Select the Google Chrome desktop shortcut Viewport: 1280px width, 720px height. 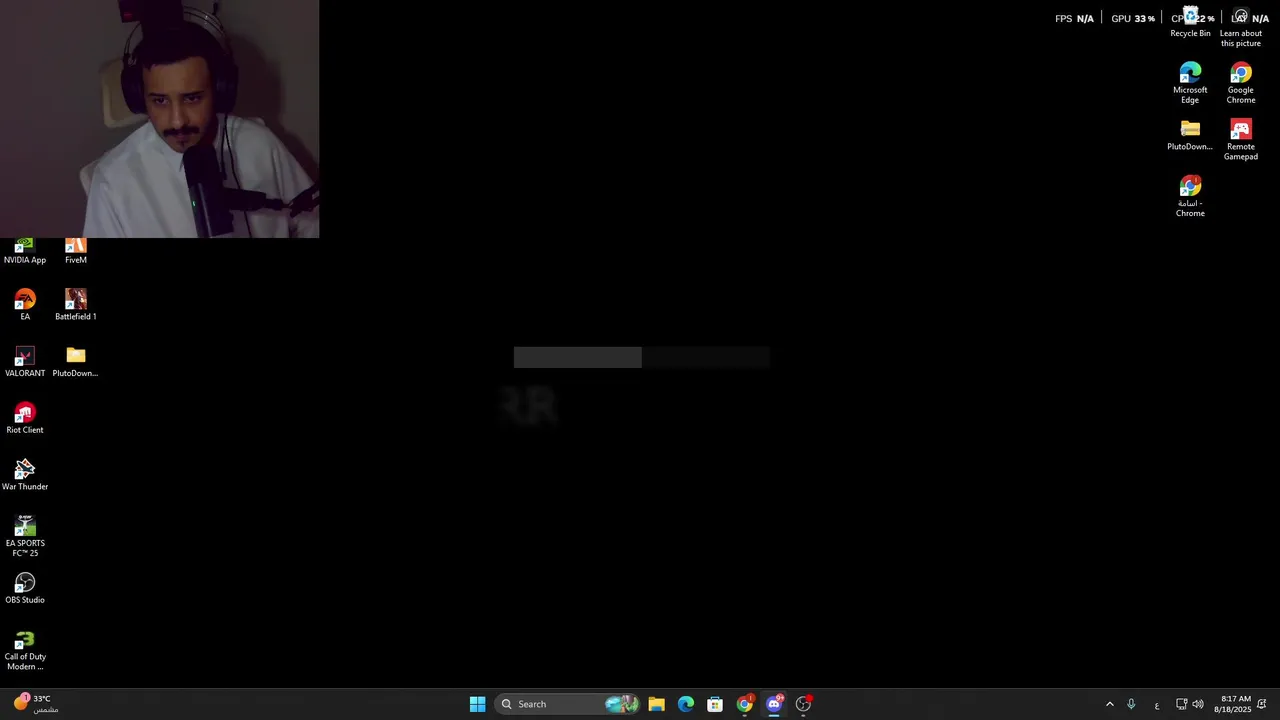[1241, 83]
